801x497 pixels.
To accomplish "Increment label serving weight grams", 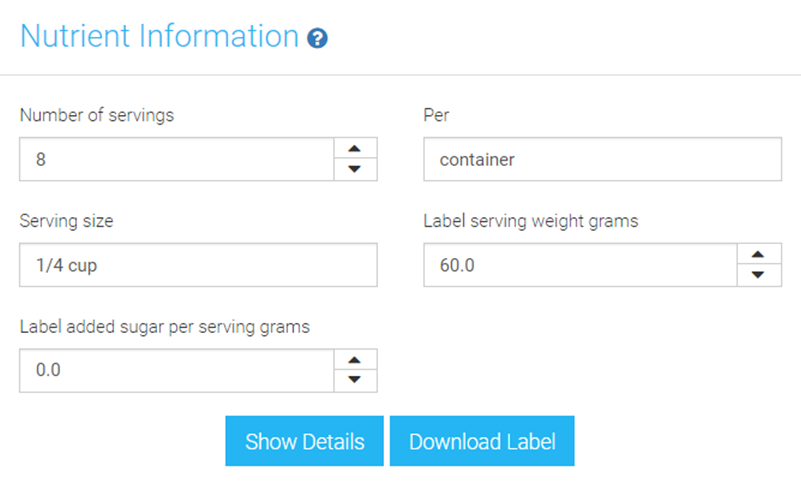I will (758, 254).
